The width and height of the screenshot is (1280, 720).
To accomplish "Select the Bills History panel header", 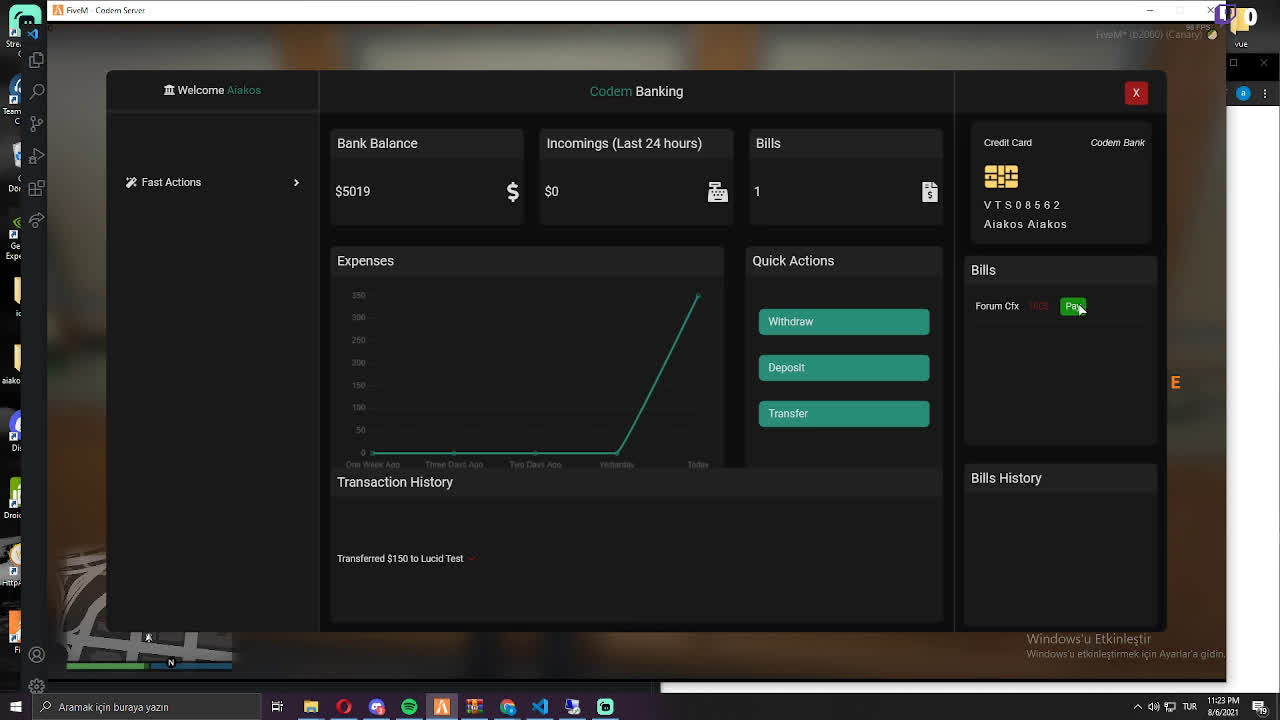I will tap(1006, 478).
